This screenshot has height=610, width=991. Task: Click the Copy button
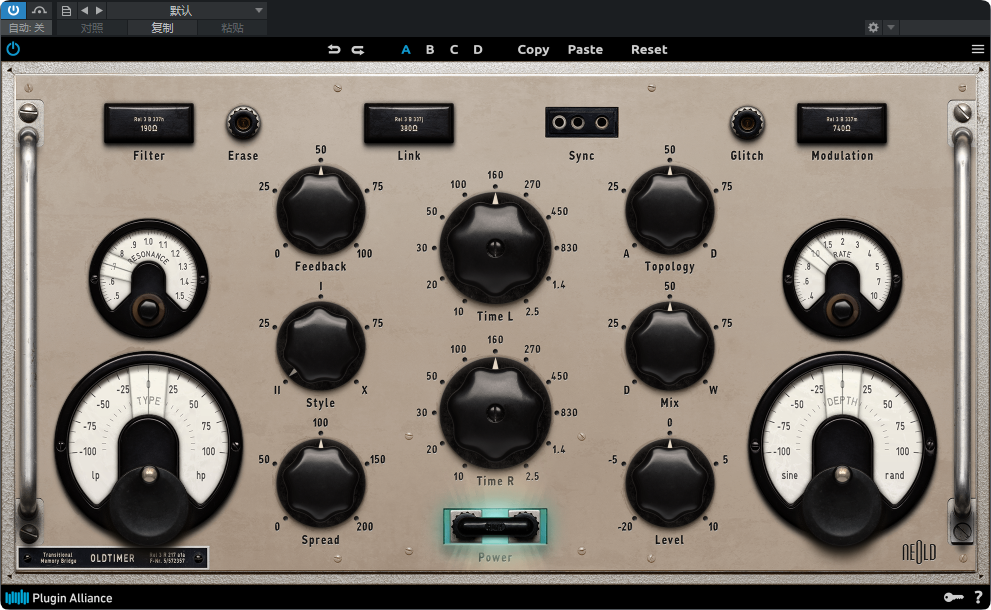point(533,49)
